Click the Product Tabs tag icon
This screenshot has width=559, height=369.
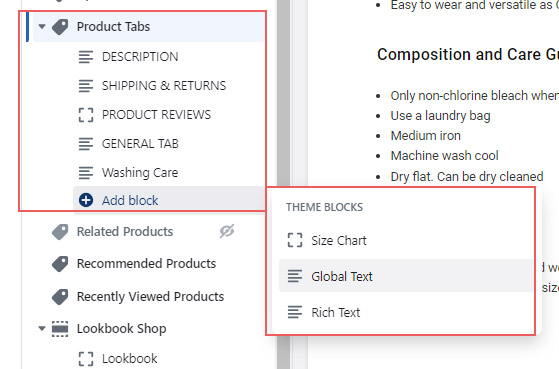(x=60, y=27)
